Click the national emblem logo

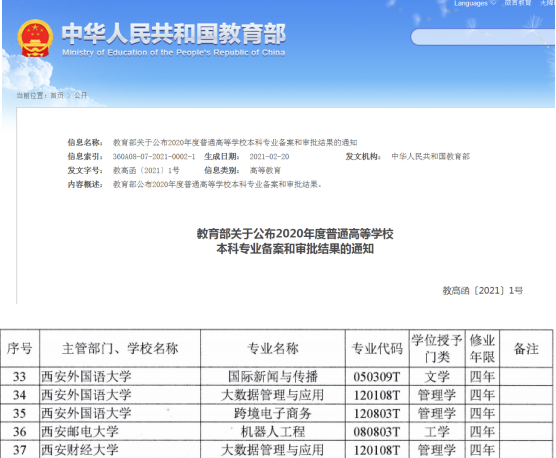point(35,38)
